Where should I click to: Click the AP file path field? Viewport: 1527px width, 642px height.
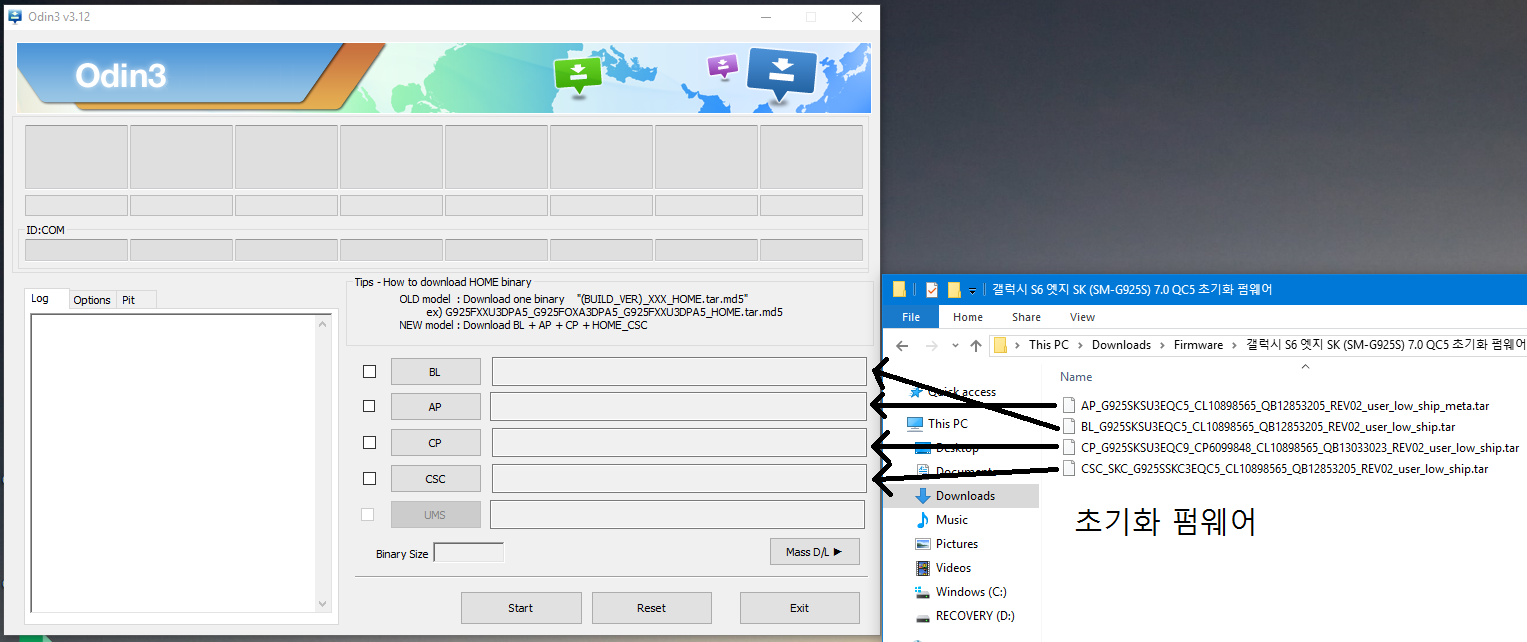coord(678,407)
